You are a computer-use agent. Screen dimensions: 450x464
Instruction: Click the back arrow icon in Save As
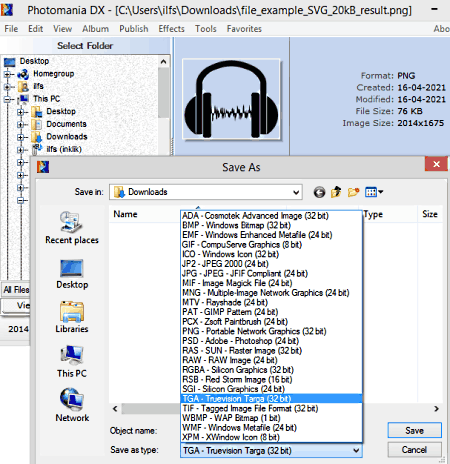click(x=319, y=192)
